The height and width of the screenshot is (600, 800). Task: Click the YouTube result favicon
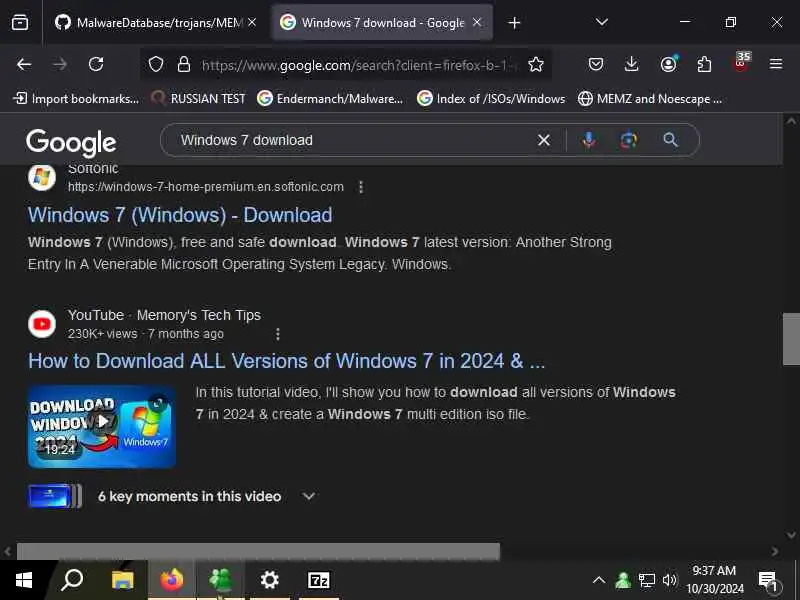[42, 324]
